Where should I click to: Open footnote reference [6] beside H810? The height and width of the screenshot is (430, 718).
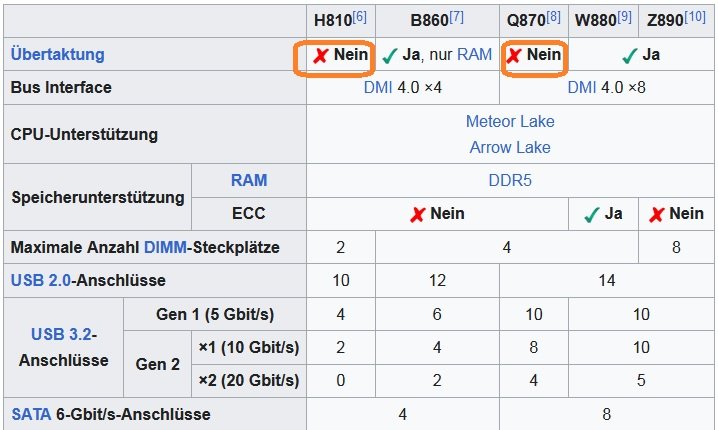(x=359, y=17)
